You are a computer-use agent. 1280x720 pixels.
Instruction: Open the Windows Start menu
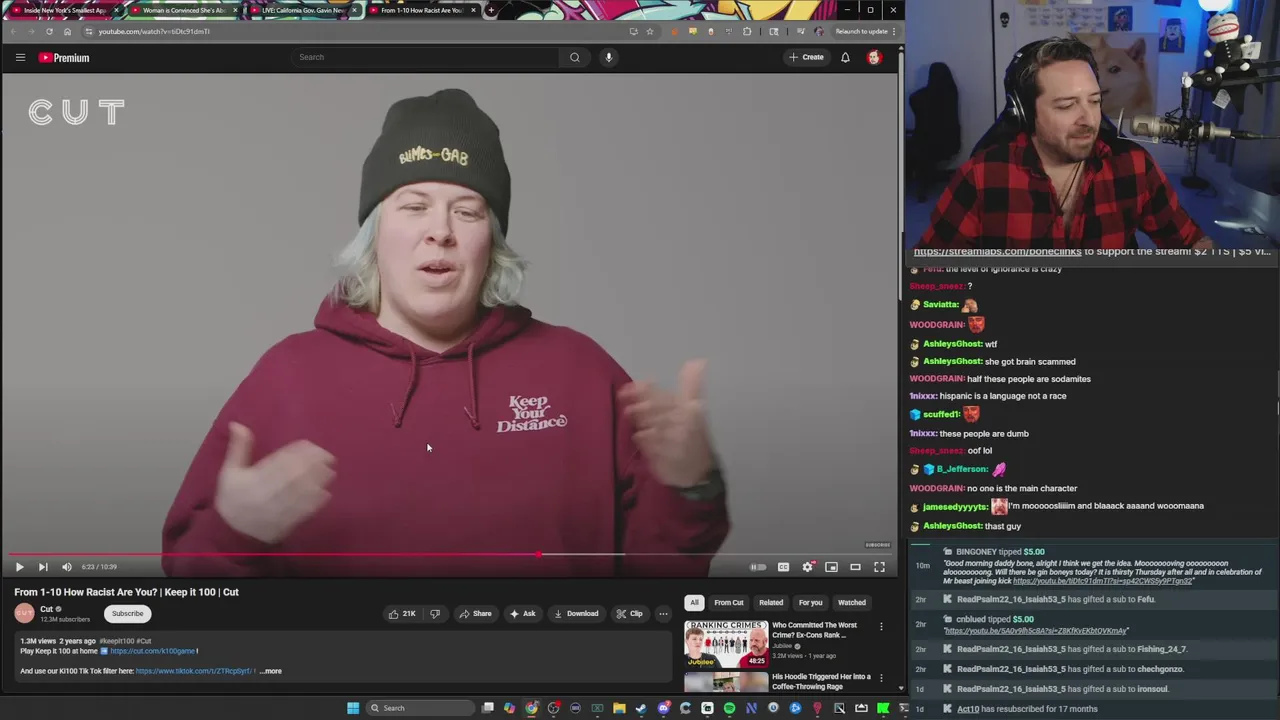coord(353,708)
